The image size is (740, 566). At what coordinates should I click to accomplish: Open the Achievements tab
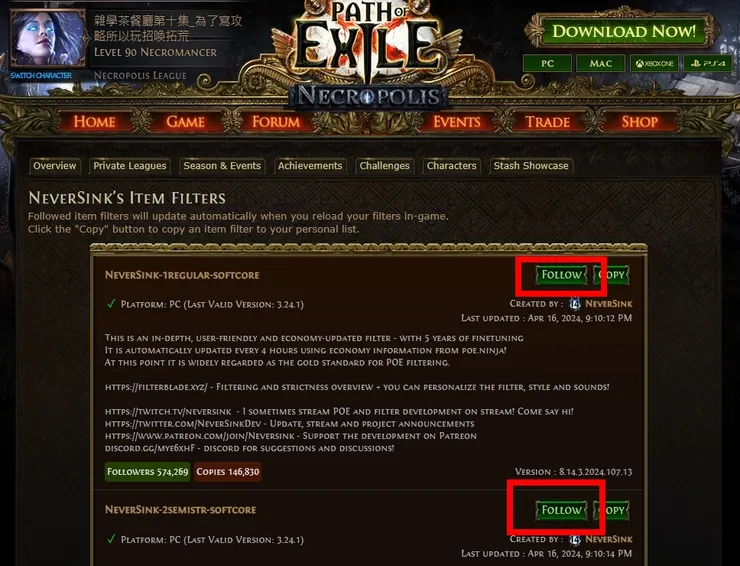[x=310, y=166]
